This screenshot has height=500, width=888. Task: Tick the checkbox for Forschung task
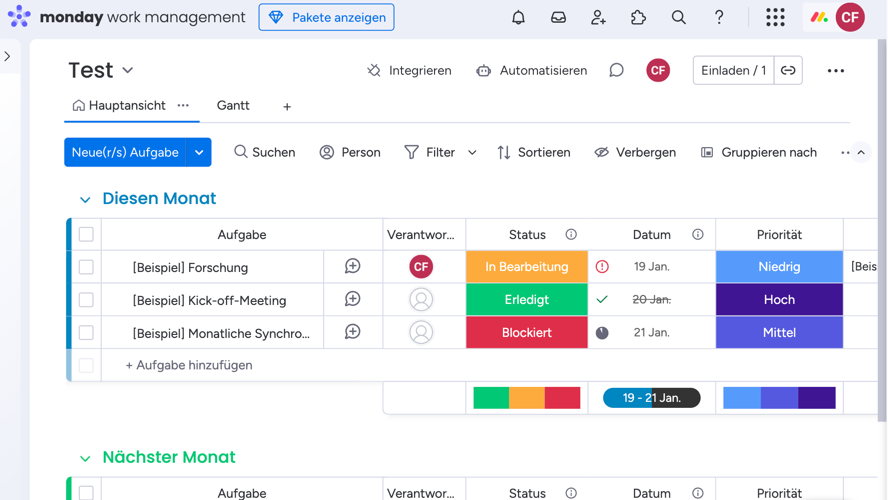point(86,267)
